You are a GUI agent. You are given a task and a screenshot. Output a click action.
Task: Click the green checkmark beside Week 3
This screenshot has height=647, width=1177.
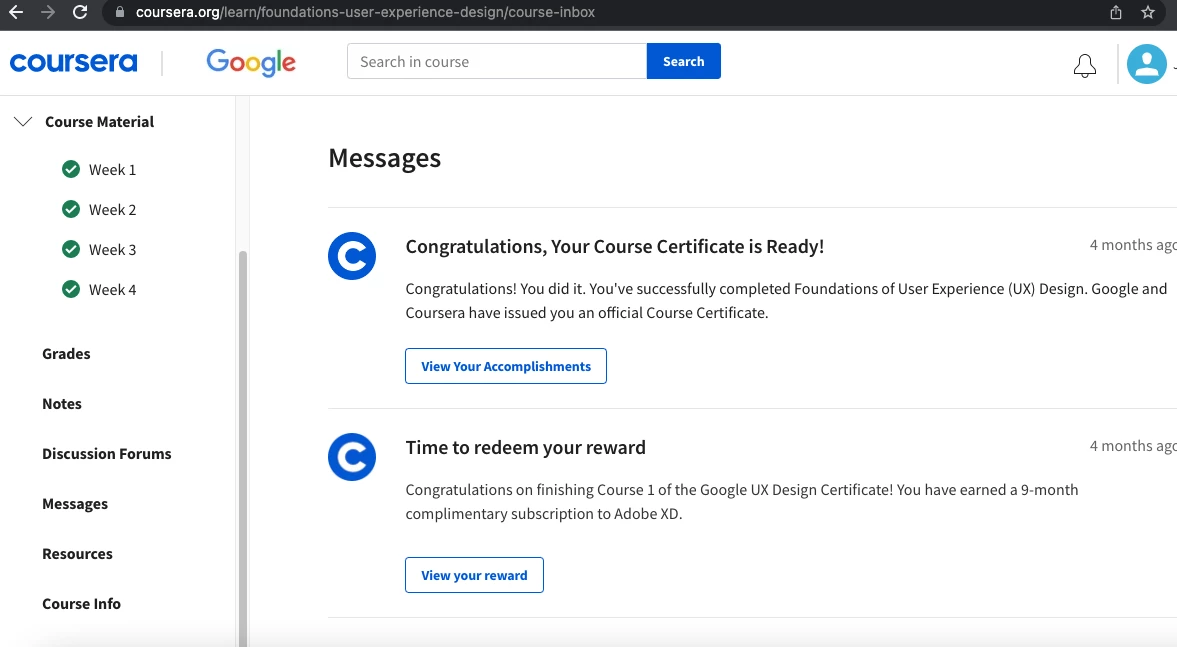[71, 248]
